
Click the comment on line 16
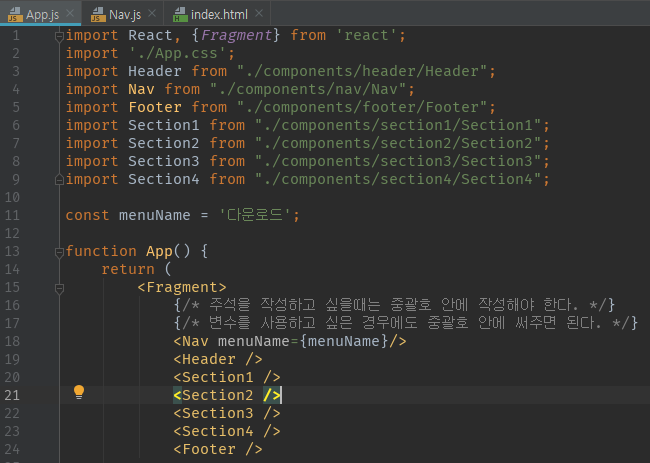[394, 305]
